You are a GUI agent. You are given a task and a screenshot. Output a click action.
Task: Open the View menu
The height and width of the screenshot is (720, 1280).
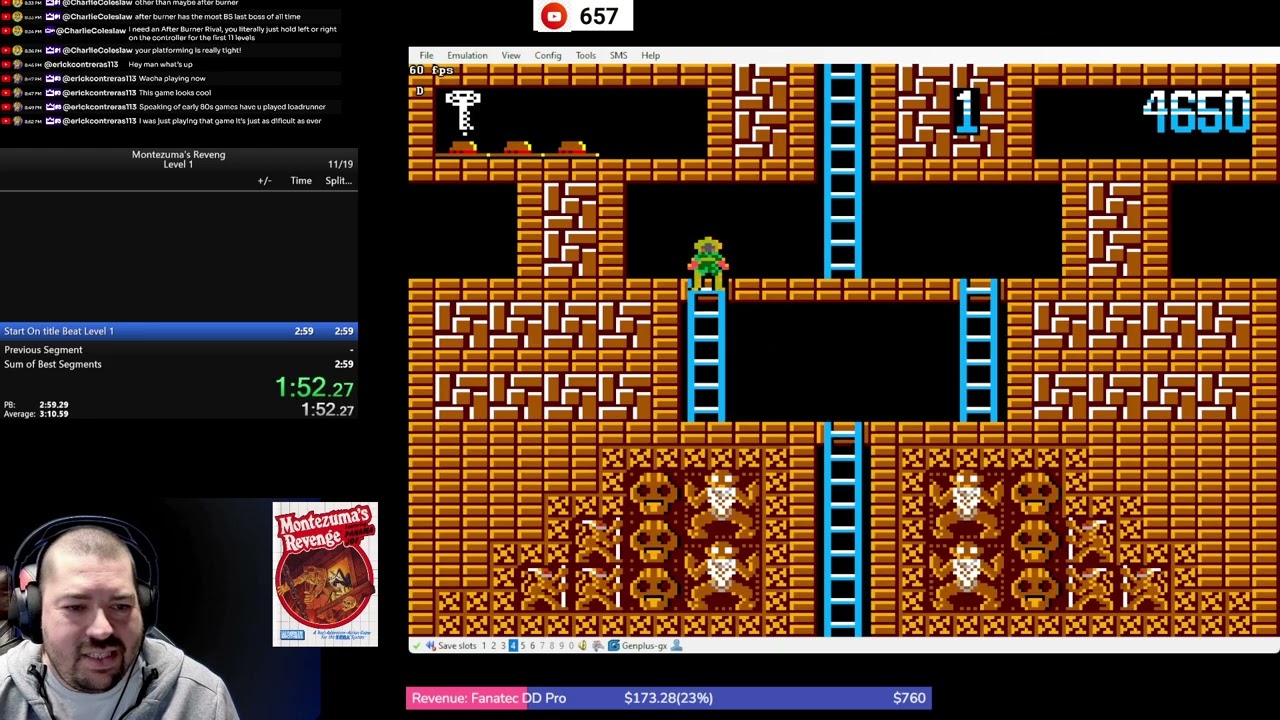(511, 56)
